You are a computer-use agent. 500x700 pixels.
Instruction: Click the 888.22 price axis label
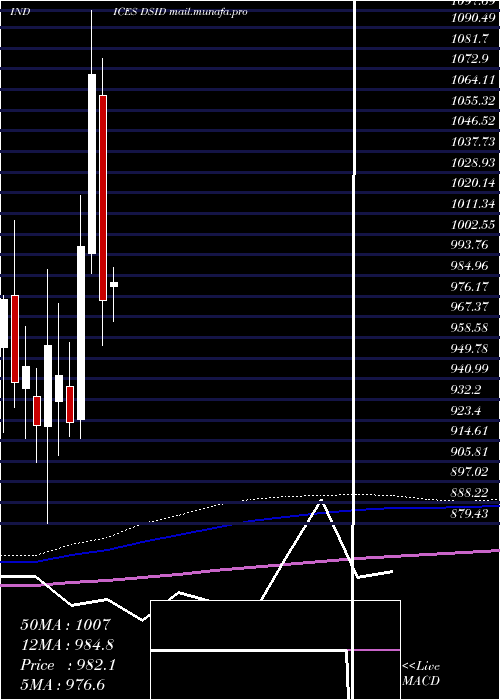470,492
